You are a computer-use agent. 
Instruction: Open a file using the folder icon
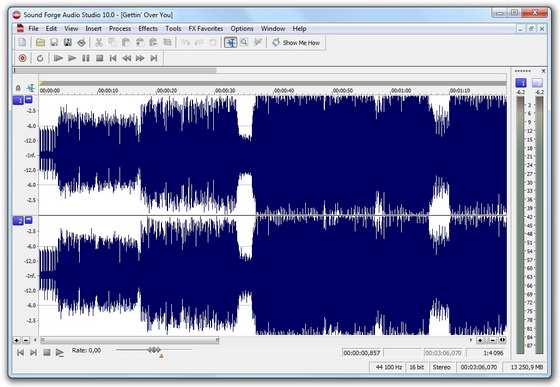coord(40,42)
